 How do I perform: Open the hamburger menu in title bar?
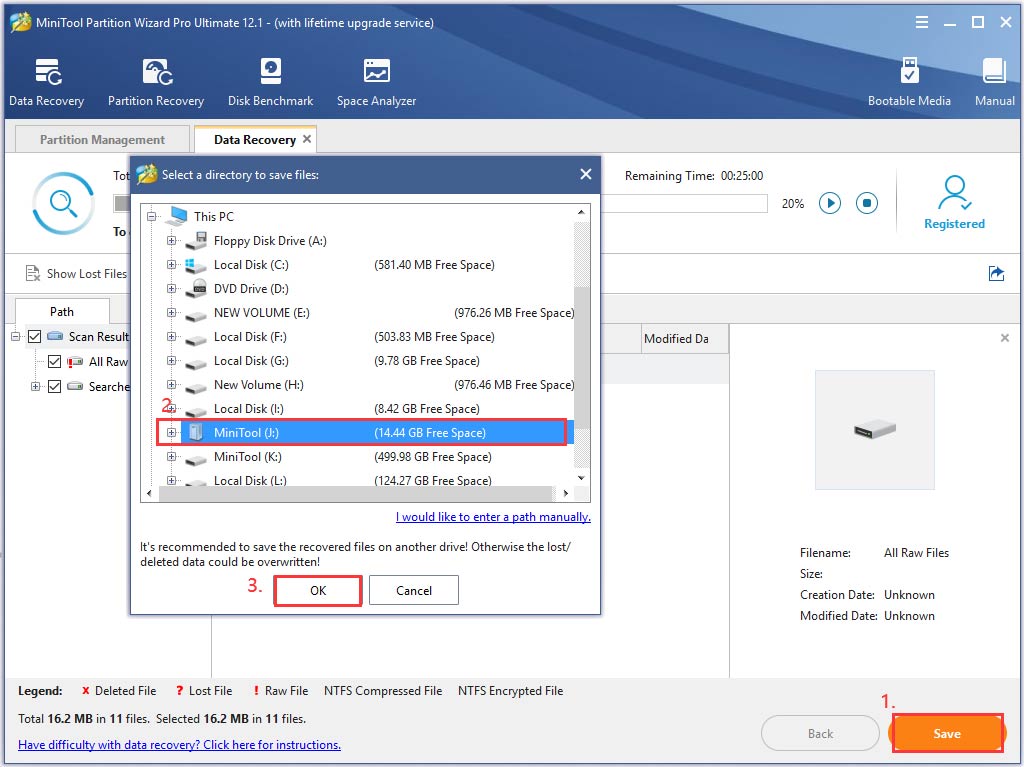point(921,22)
